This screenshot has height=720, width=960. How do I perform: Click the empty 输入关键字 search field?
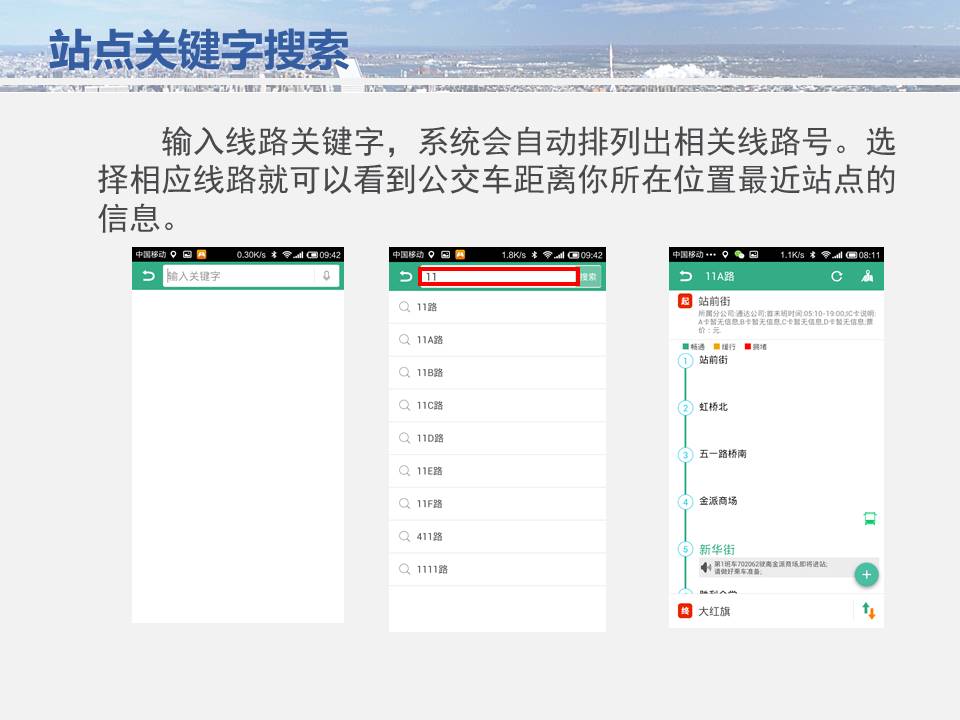[238, 276]
